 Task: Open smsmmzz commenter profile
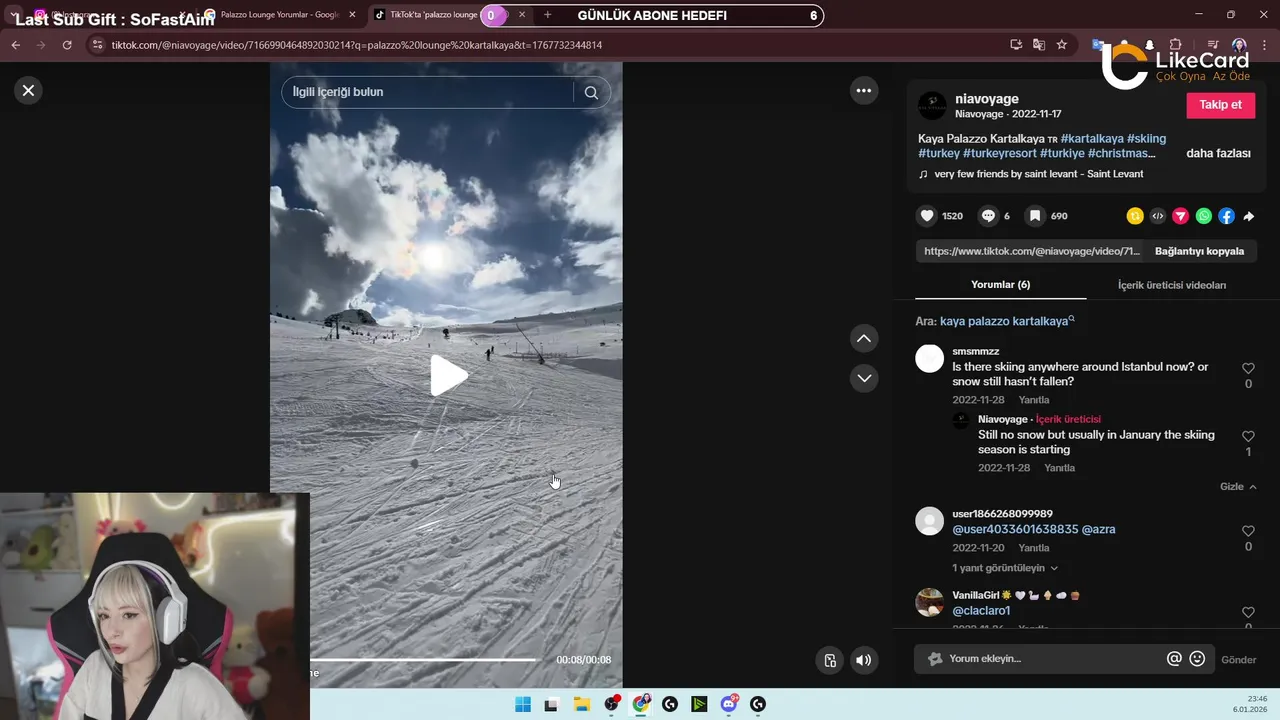[x=930, y=359]
